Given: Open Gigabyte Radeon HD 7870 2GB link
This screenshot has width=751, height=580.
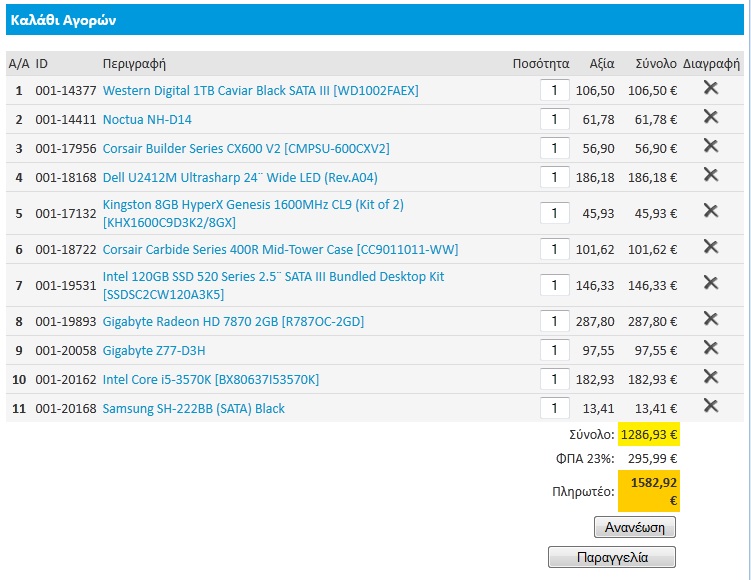Looking at the screenshot, I should [233, 321].
